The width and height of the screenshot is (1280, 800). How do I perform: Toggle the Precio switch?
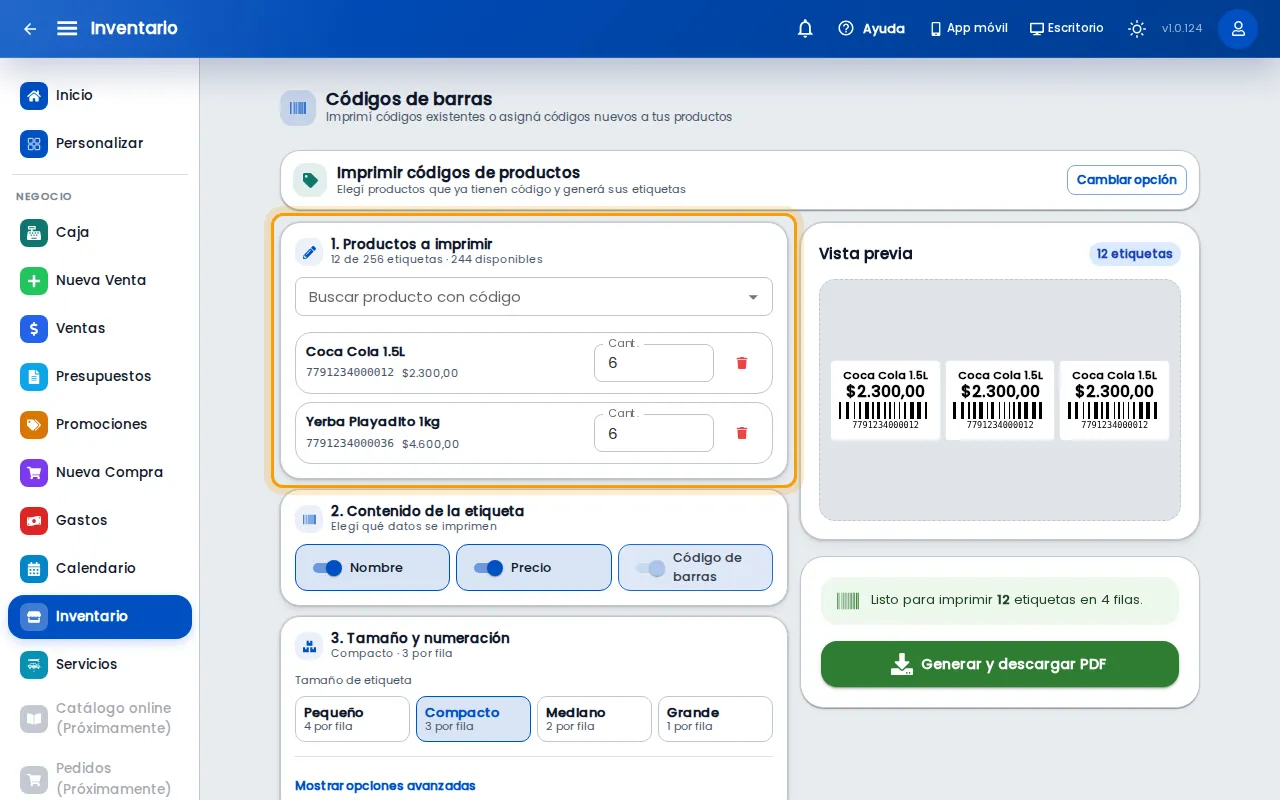[x=489, y=568]
